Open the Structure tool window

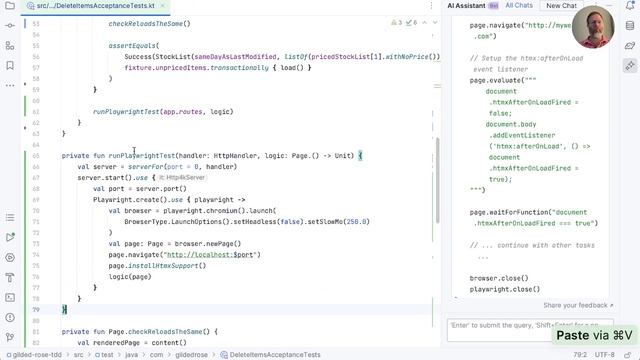coord(10,46)
